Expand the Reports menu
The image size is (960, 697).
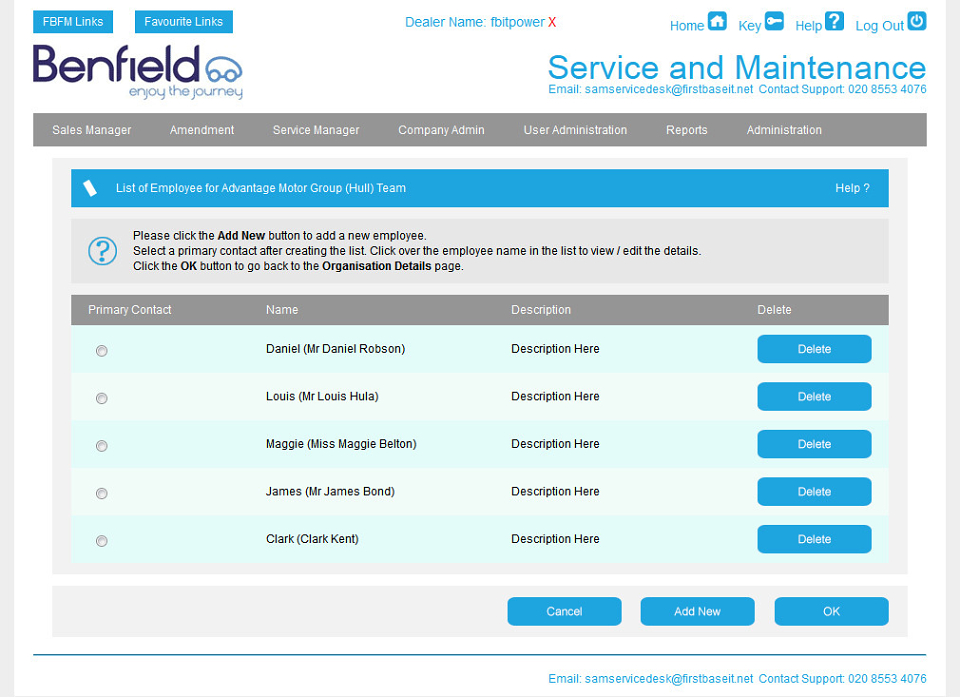[x=686, y=130]
